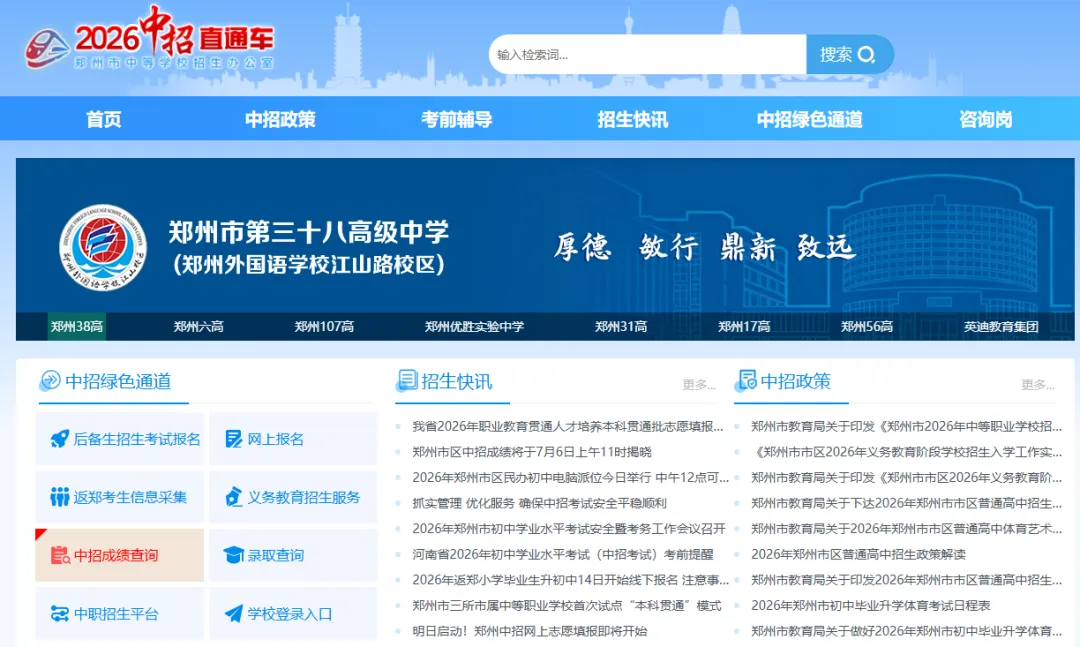Open the 后备生招生考试报名 tile
Viewport: 1080px width, 647px height.
tap(120, 439)
